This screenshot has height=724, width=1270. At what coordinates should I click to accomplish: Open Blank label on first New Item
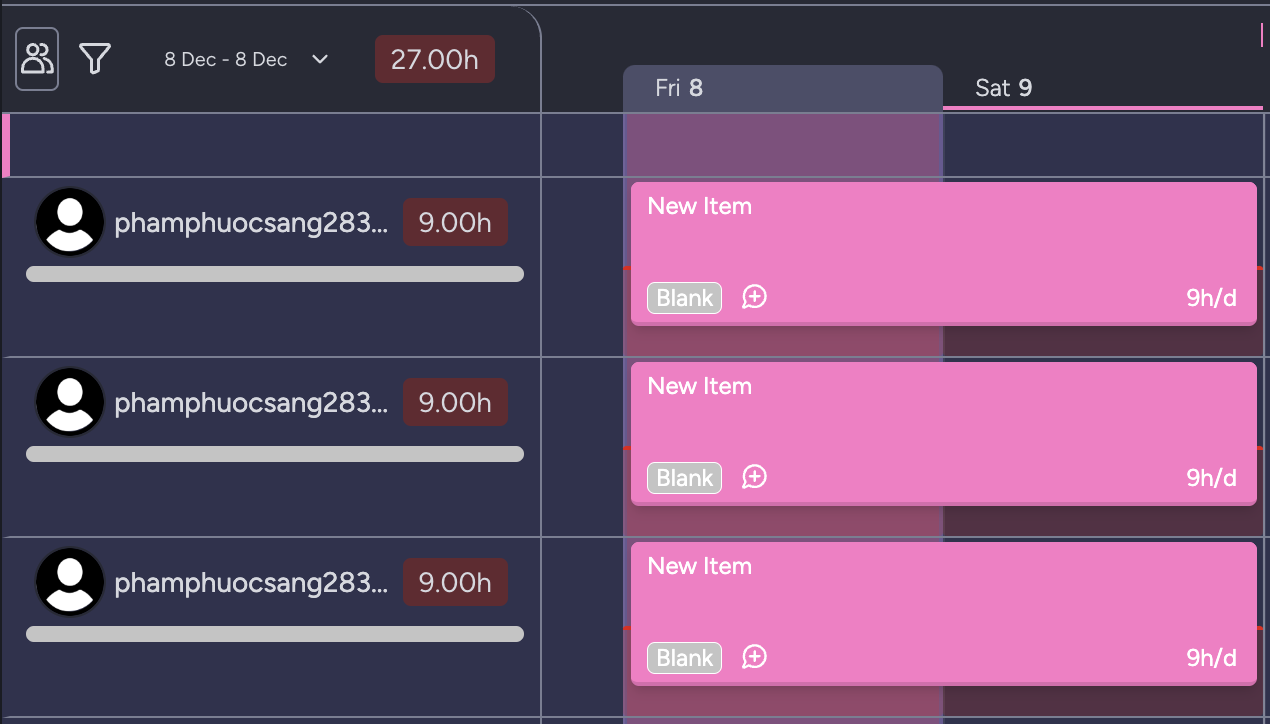pyautogui.click(x=684, y=298)
